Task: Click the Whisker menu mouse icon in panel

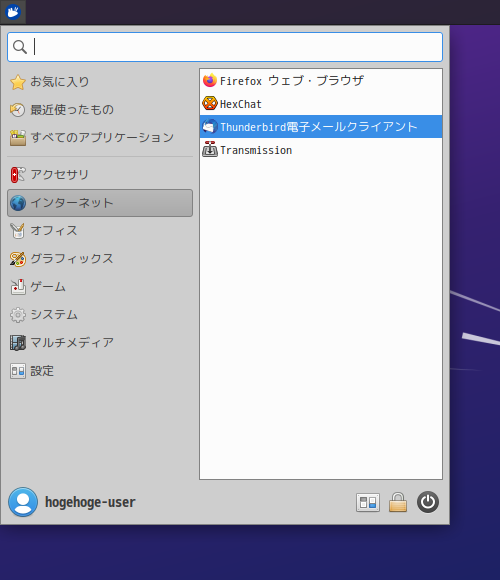Action: pos(13,12)
